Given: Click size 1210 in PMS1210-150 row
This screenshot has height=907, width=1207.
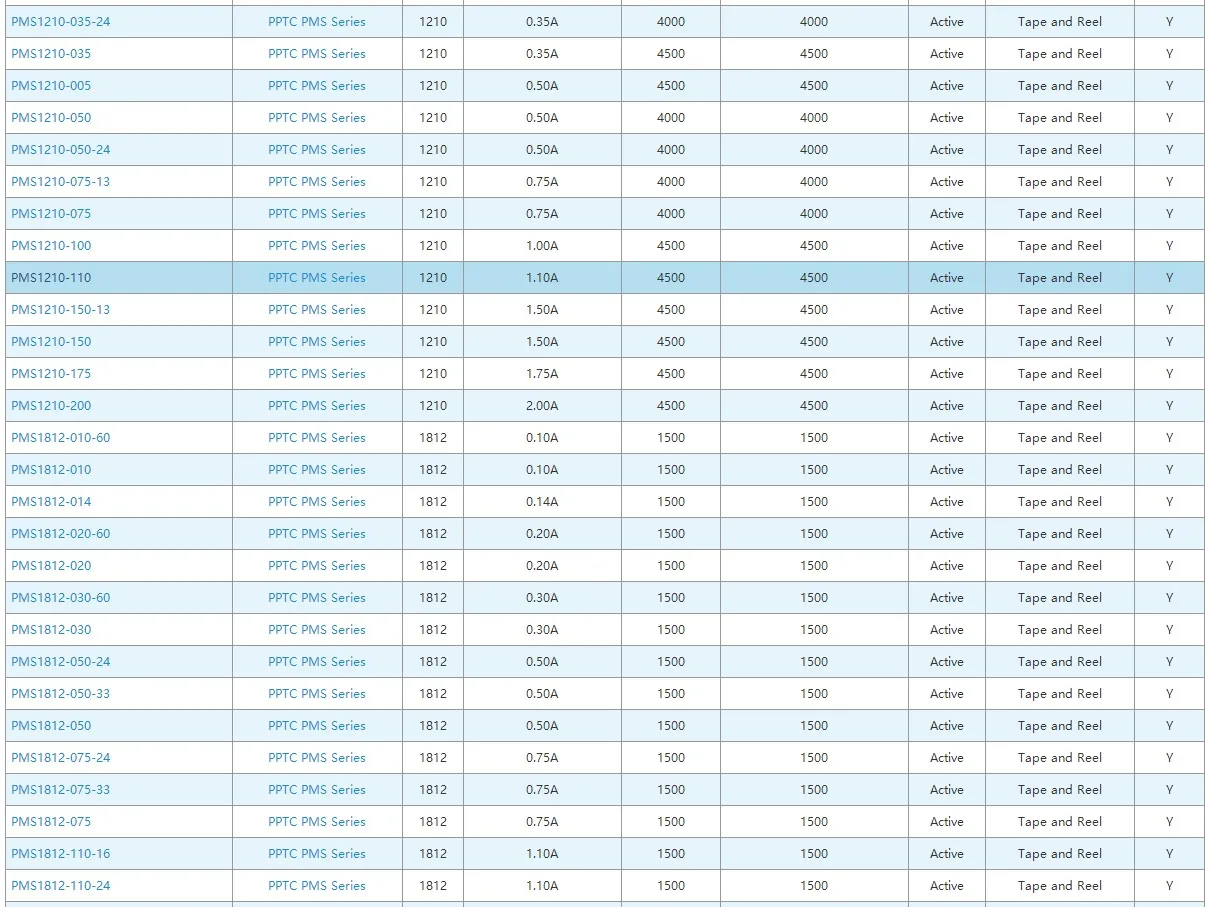Looking at the screenshot, I should pos(433,342).
